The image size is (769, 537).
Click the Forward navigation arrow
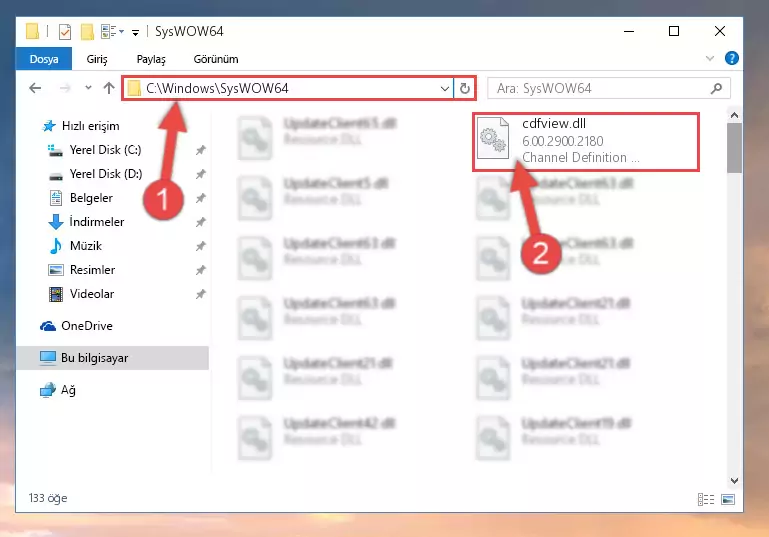(x=65, y=88)
